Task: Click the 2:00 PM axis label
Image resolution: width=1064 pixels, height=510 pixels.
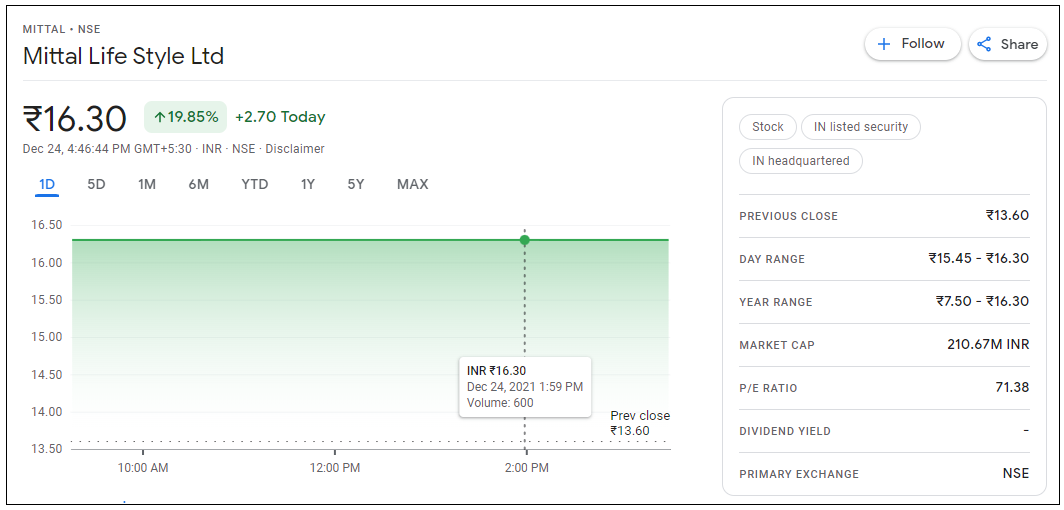Action: 527,468
